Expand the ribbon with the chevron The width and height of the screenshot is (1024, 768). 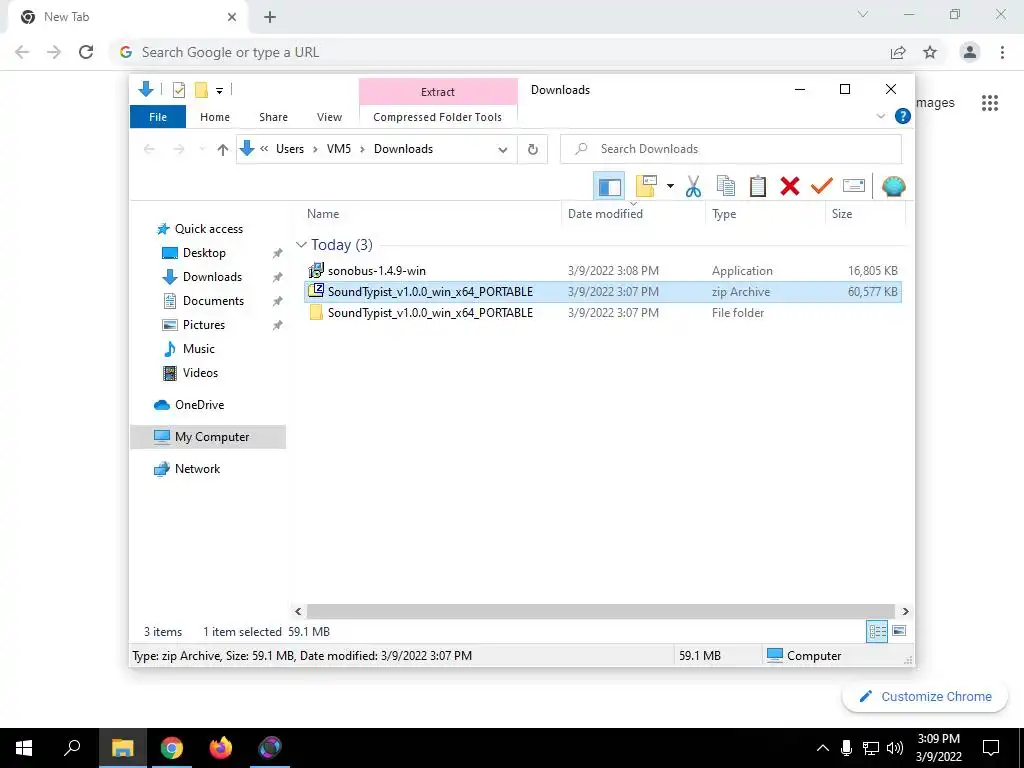pos(880,116)
